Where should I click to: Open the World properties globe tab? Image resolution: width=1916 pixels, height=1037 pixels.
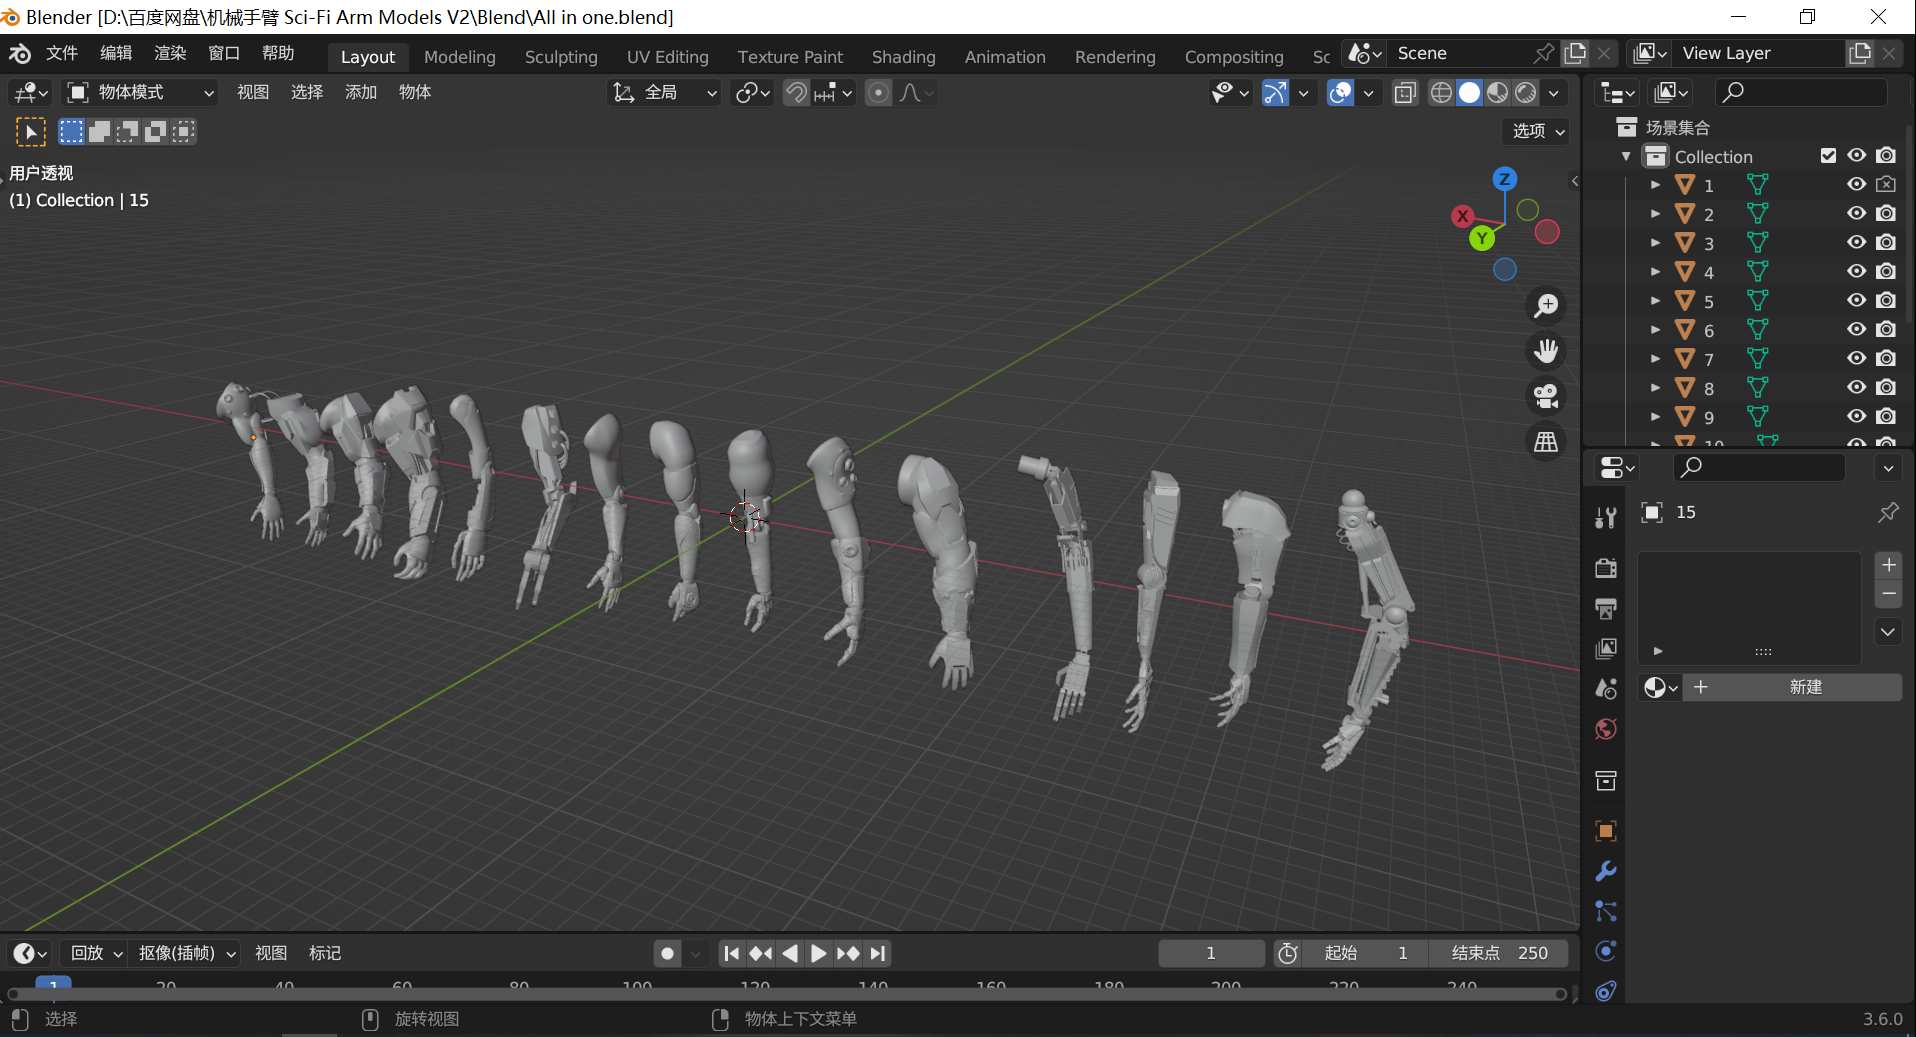[x=1606, y=729]
